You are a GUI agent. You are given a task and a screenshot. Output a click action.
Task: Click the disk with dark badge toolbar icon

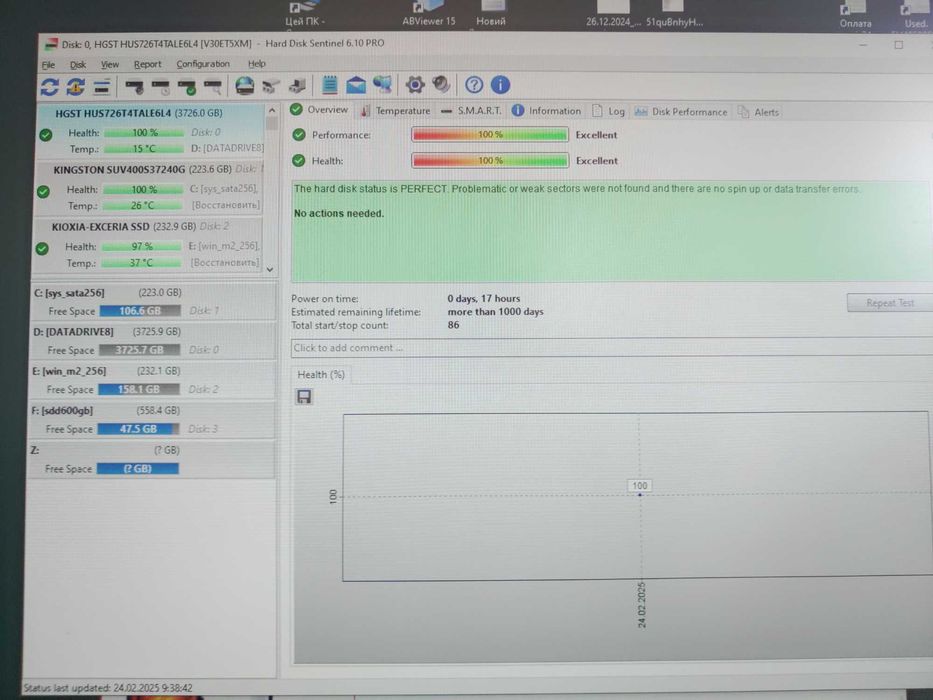[134, 87]
